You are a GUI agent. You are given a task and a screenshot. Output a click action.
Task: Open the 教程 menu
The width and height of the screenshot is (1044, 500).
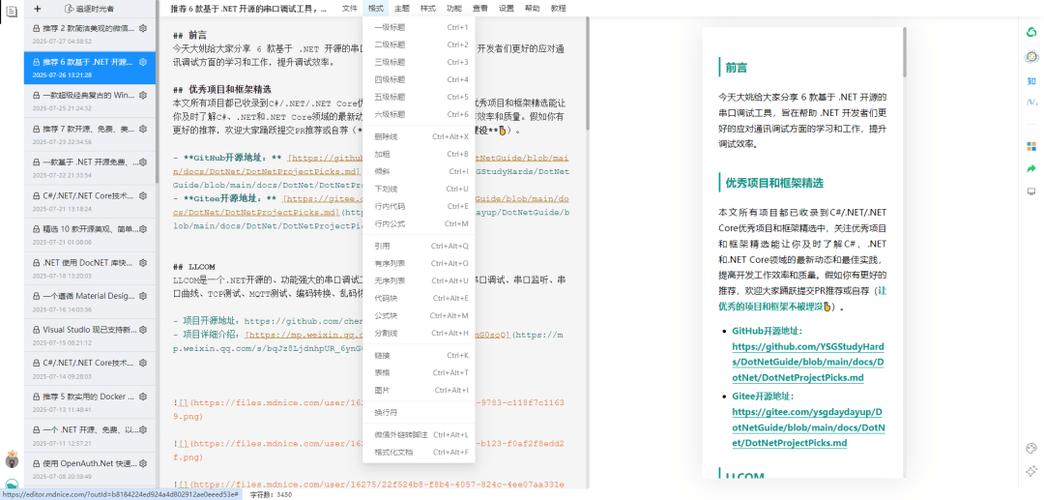point(559,9)
